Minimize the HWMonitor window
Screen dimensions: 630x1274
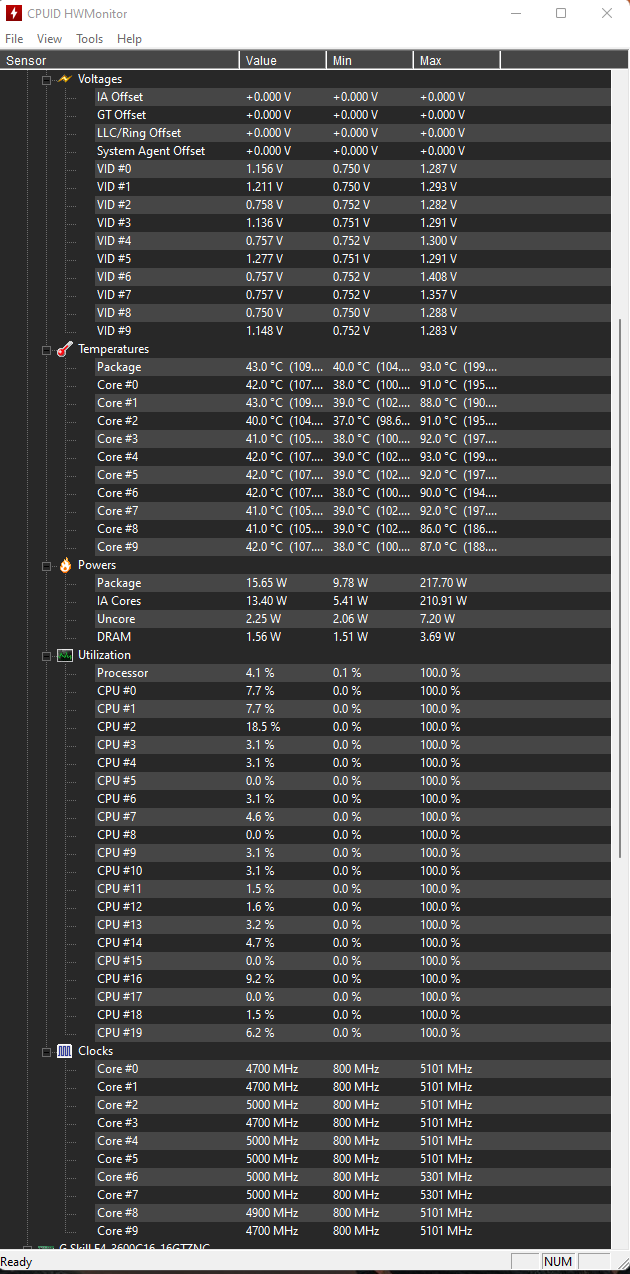(x=515, y=14)
